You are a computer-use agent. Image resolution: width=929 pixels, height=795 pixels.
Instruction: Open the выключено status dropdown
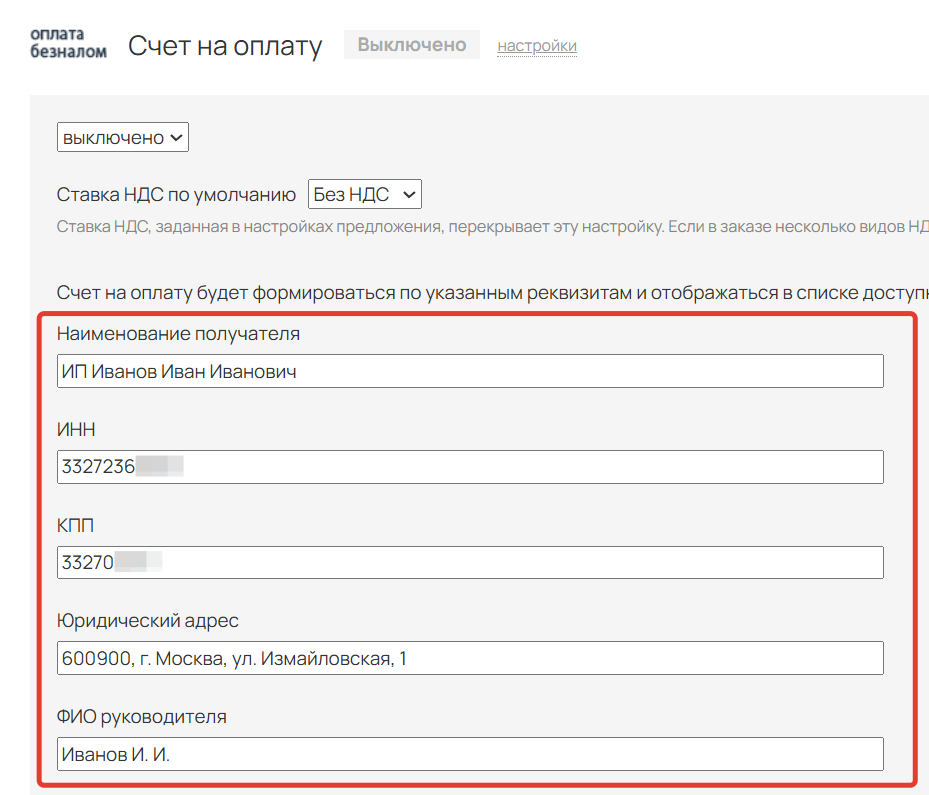tap(122, 138)
